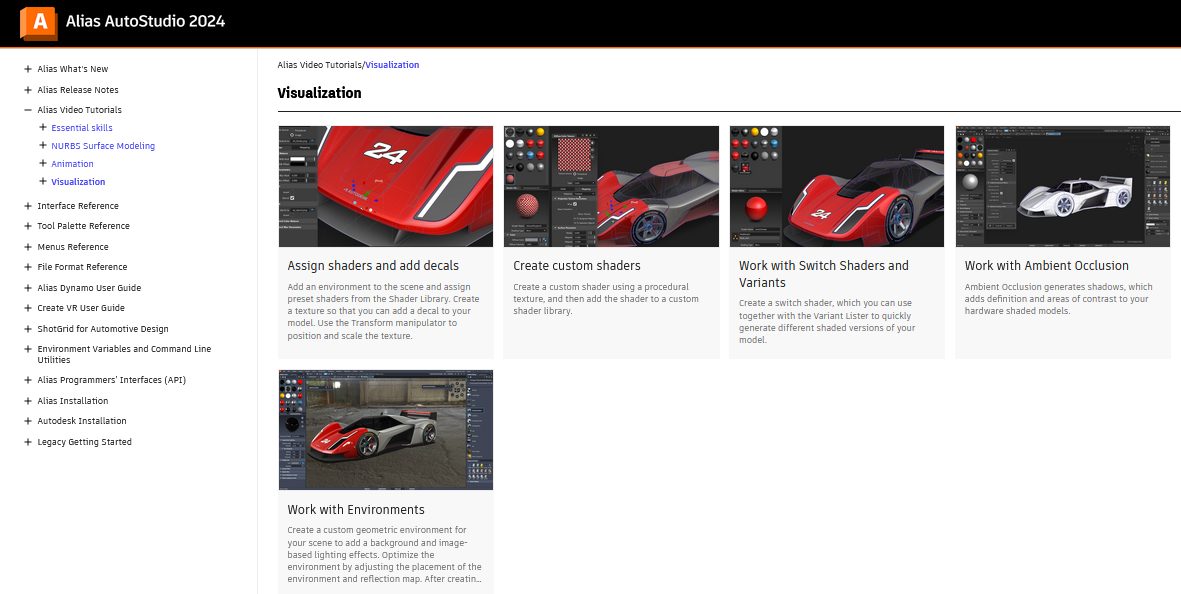1181x594 pixels.
Task: Click the orange Alias AutoStudio logo icon
Action: (x=38, y=20)
